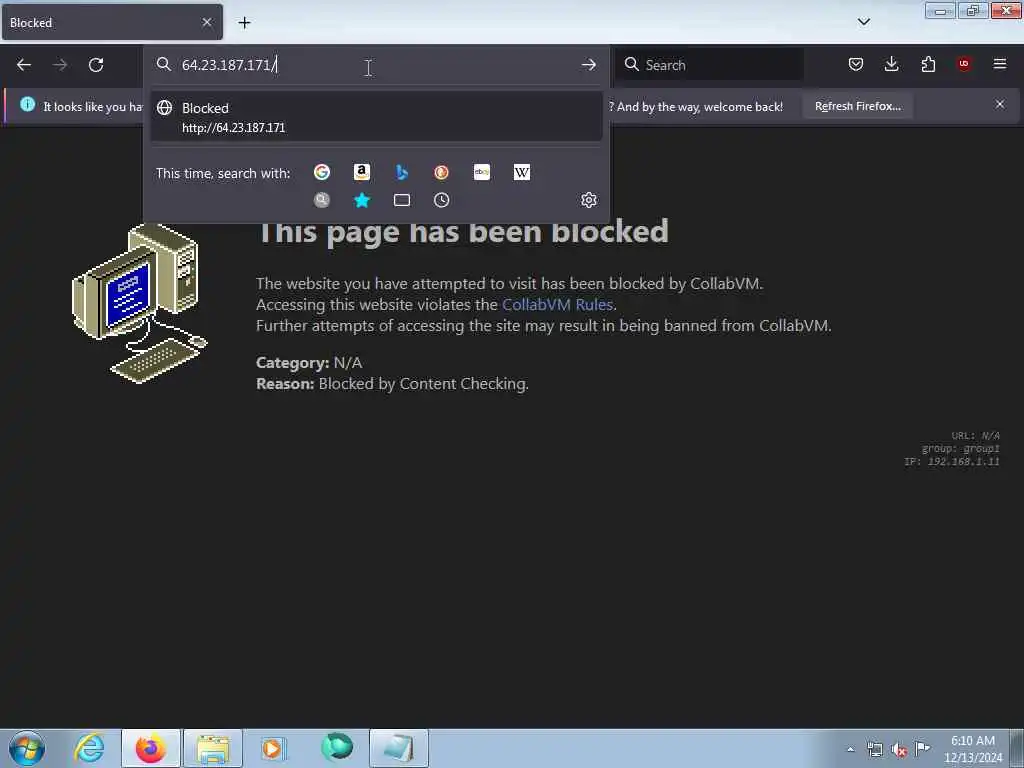Open the list all tabs dropdown
The image size is (1024, 768).
click(864, 22)
